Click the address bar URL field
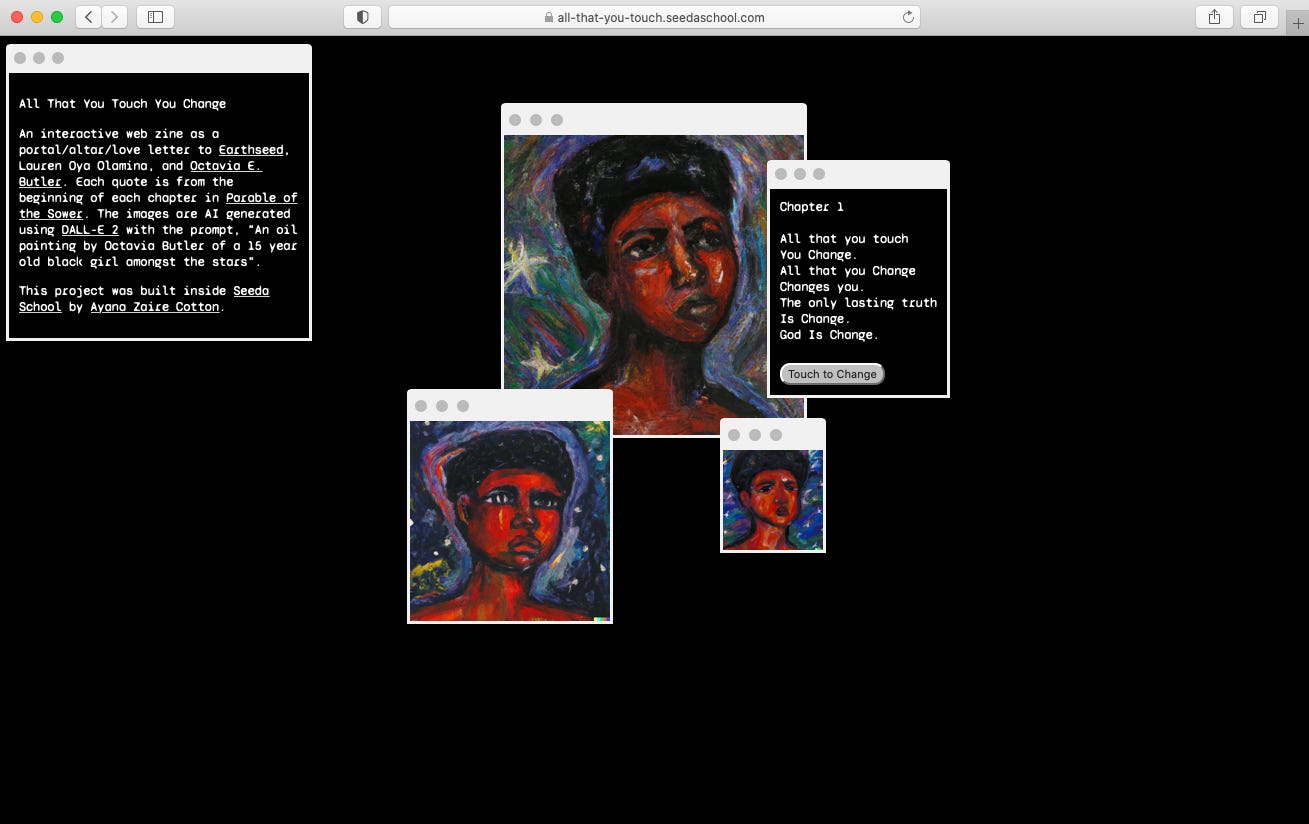The image size is (1309, 824). click(x=654, y=17)
